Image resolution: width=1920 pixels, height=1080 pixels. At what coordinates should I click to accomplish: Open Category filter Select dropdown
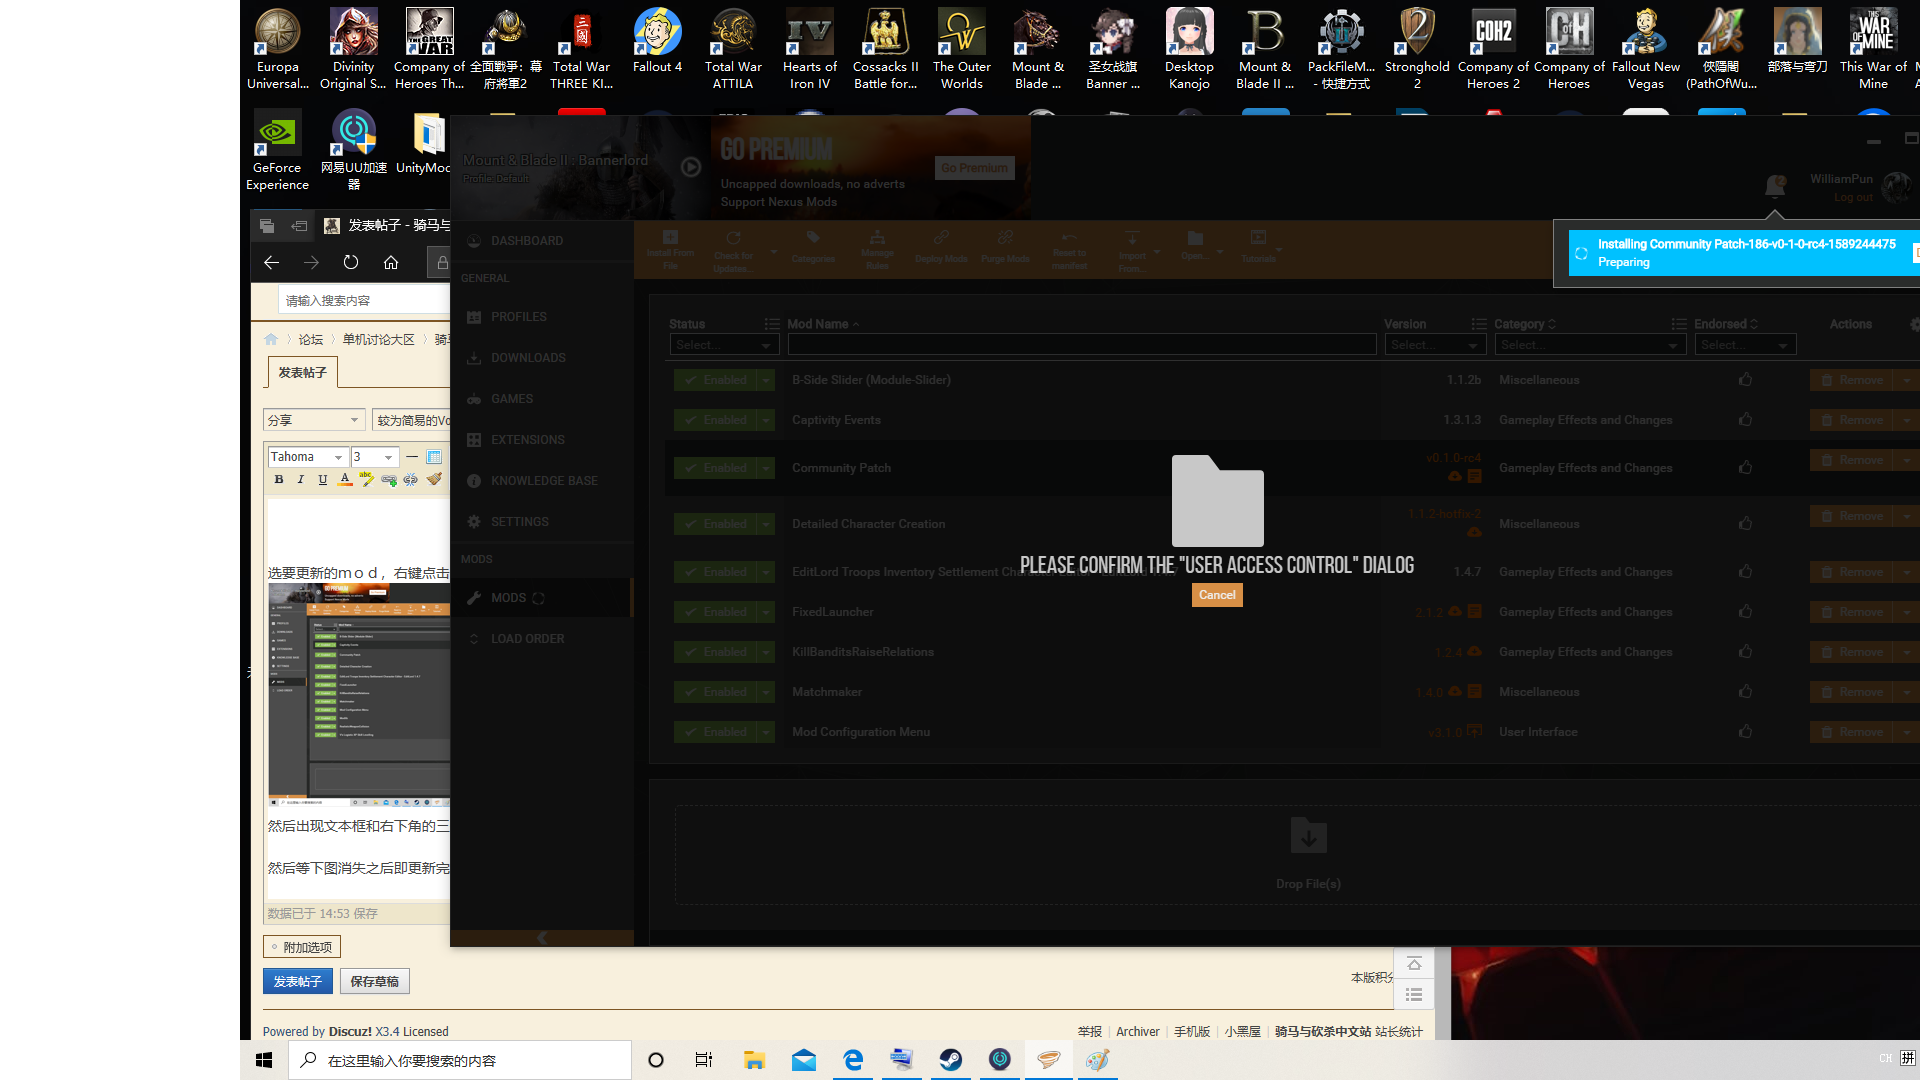coord(1590,345)
